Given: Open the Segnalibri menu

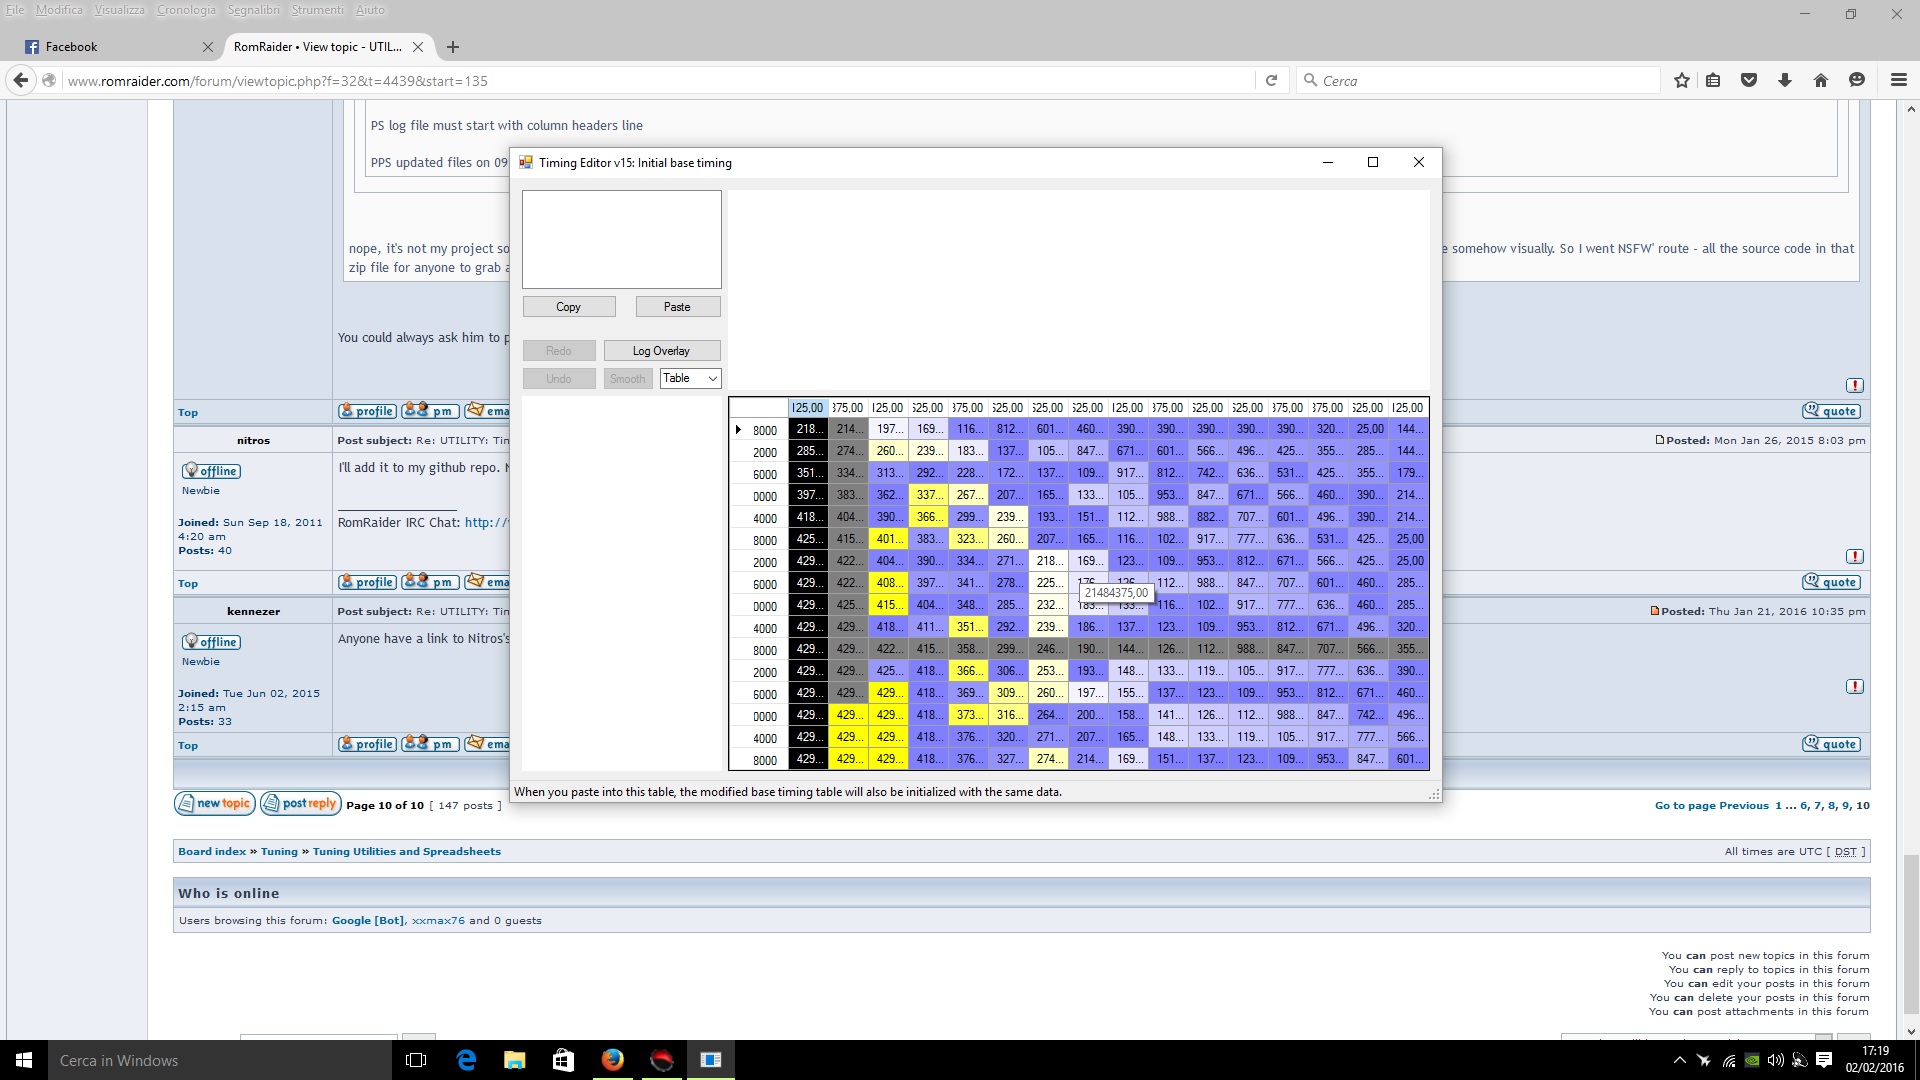Looking at the screenshot, I should pos(254,10).
